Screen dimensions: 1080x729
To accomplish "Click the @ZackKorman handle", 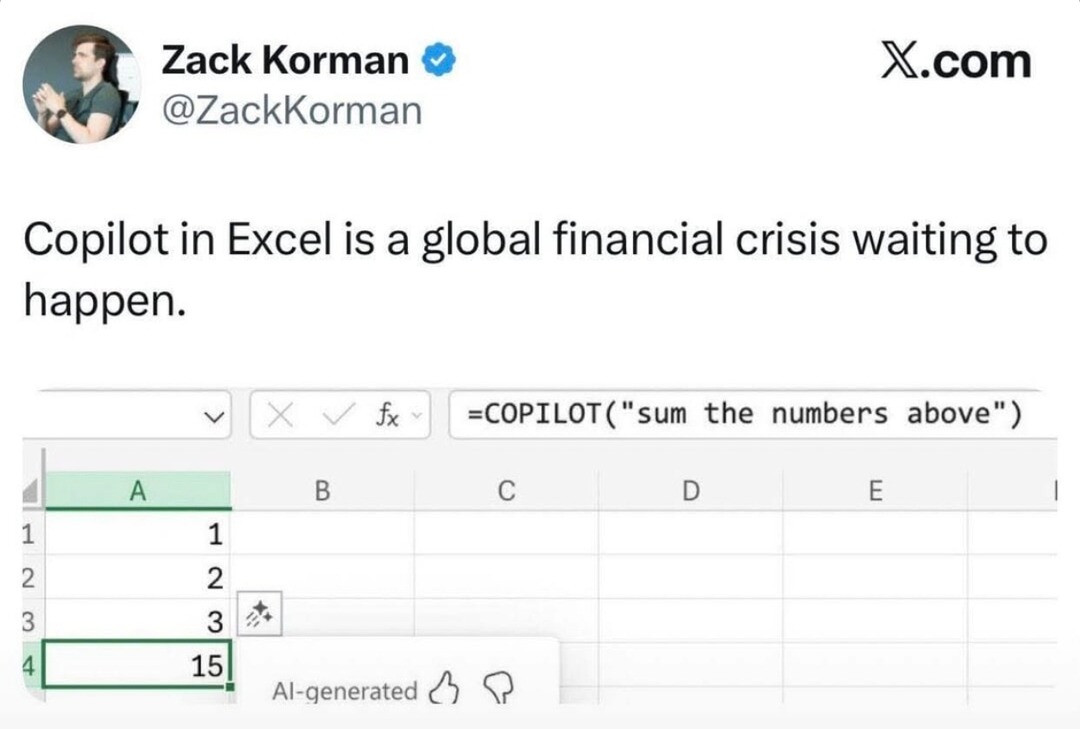I will pos(292,111).
